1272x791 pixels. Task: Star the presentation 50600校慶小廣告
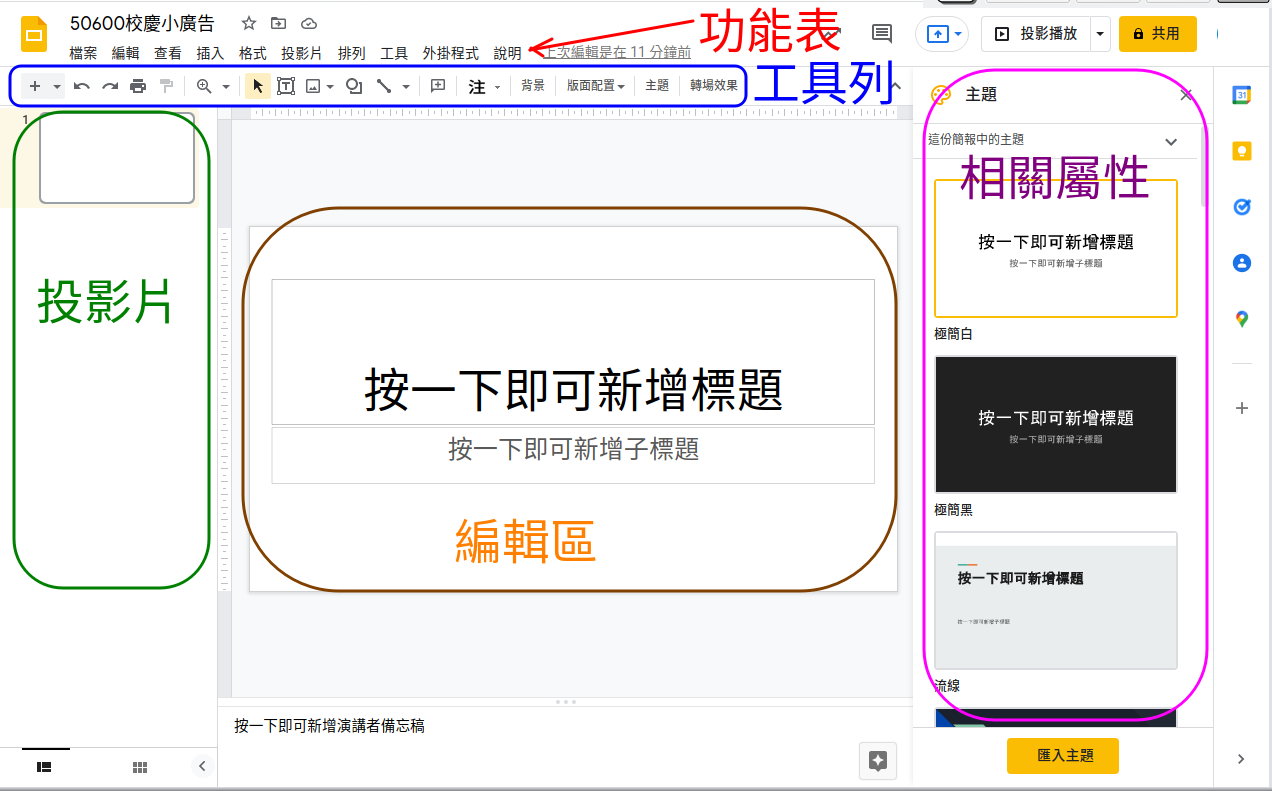[249, 23]
